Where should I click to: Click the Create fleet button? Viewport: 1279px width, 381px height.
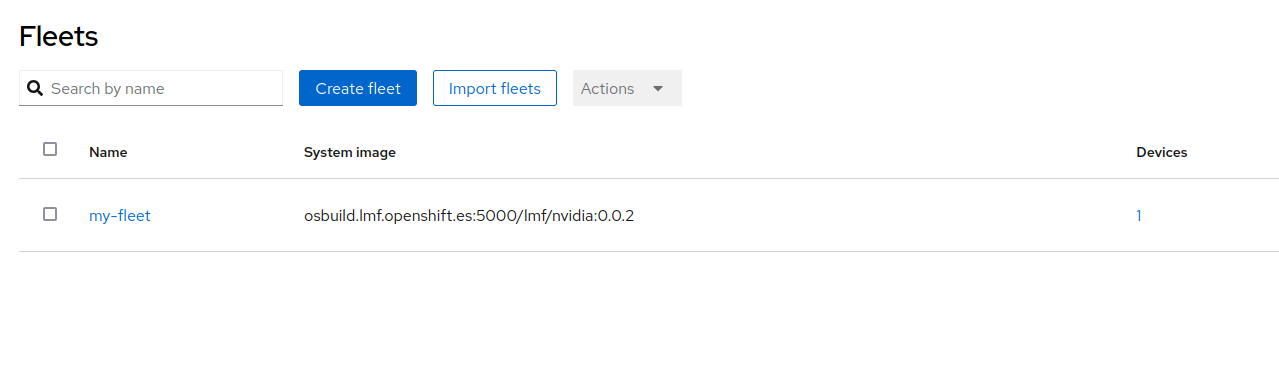(358, 88)
